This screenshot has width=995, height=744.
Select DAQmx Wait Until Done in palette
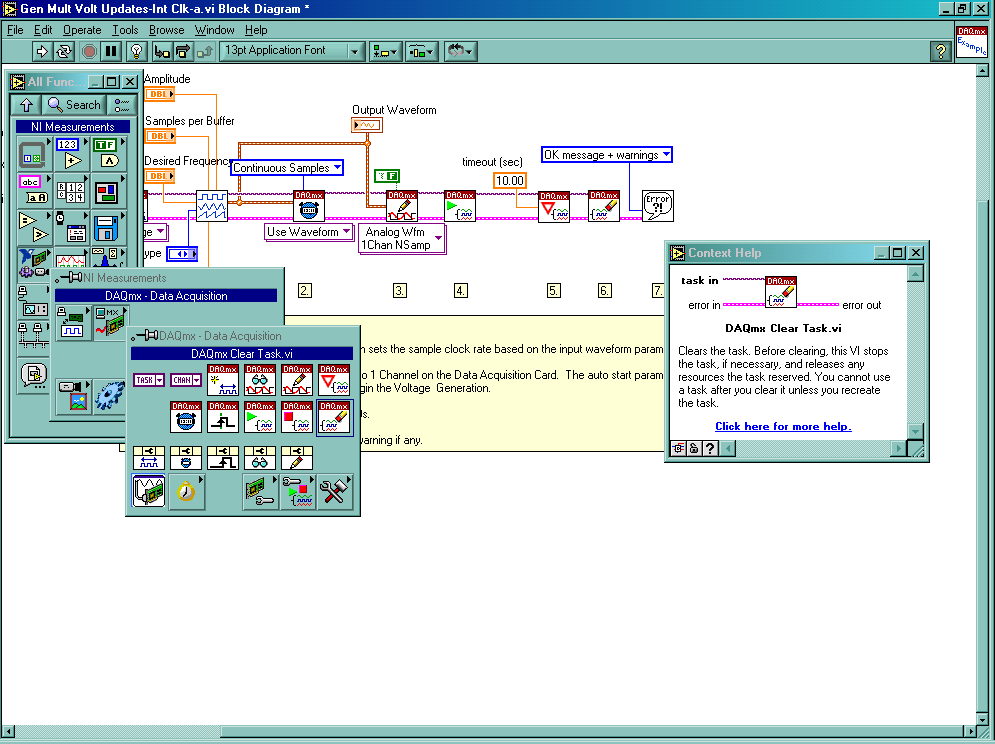(334, 380)
